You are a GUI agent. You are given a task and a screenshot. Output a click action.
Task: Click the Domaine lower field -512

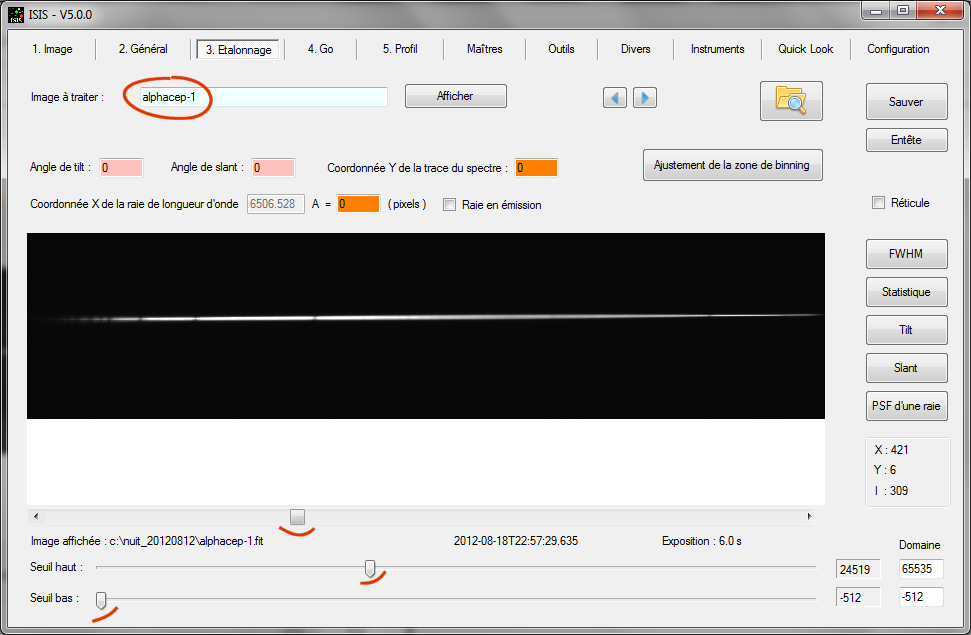click(921, 597)
